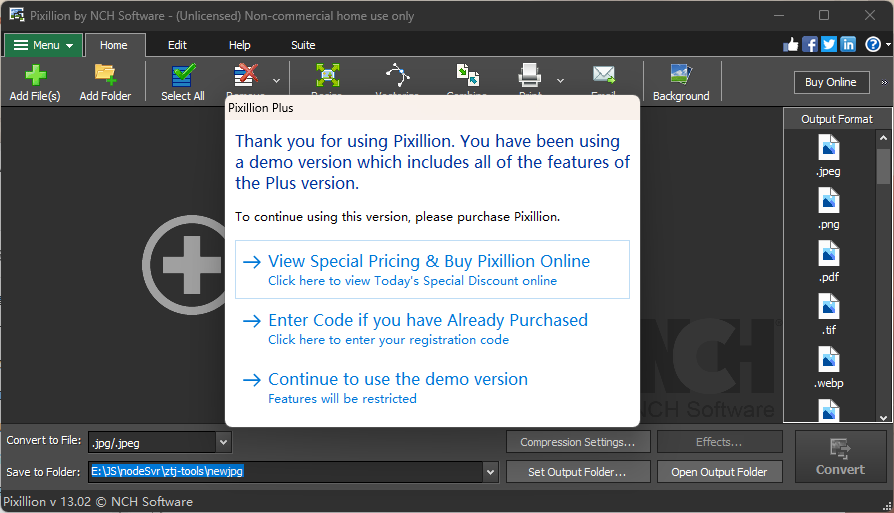894x513 pixels.
Task: Open the Suite tab
Action: (303, 45)
